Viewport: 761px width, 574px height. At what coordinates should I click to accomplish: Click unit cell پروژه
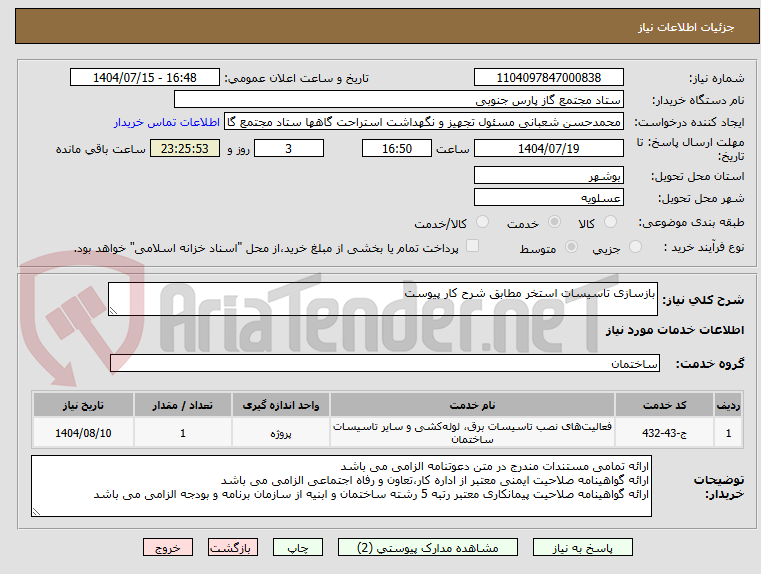click(x=281, y=433)
